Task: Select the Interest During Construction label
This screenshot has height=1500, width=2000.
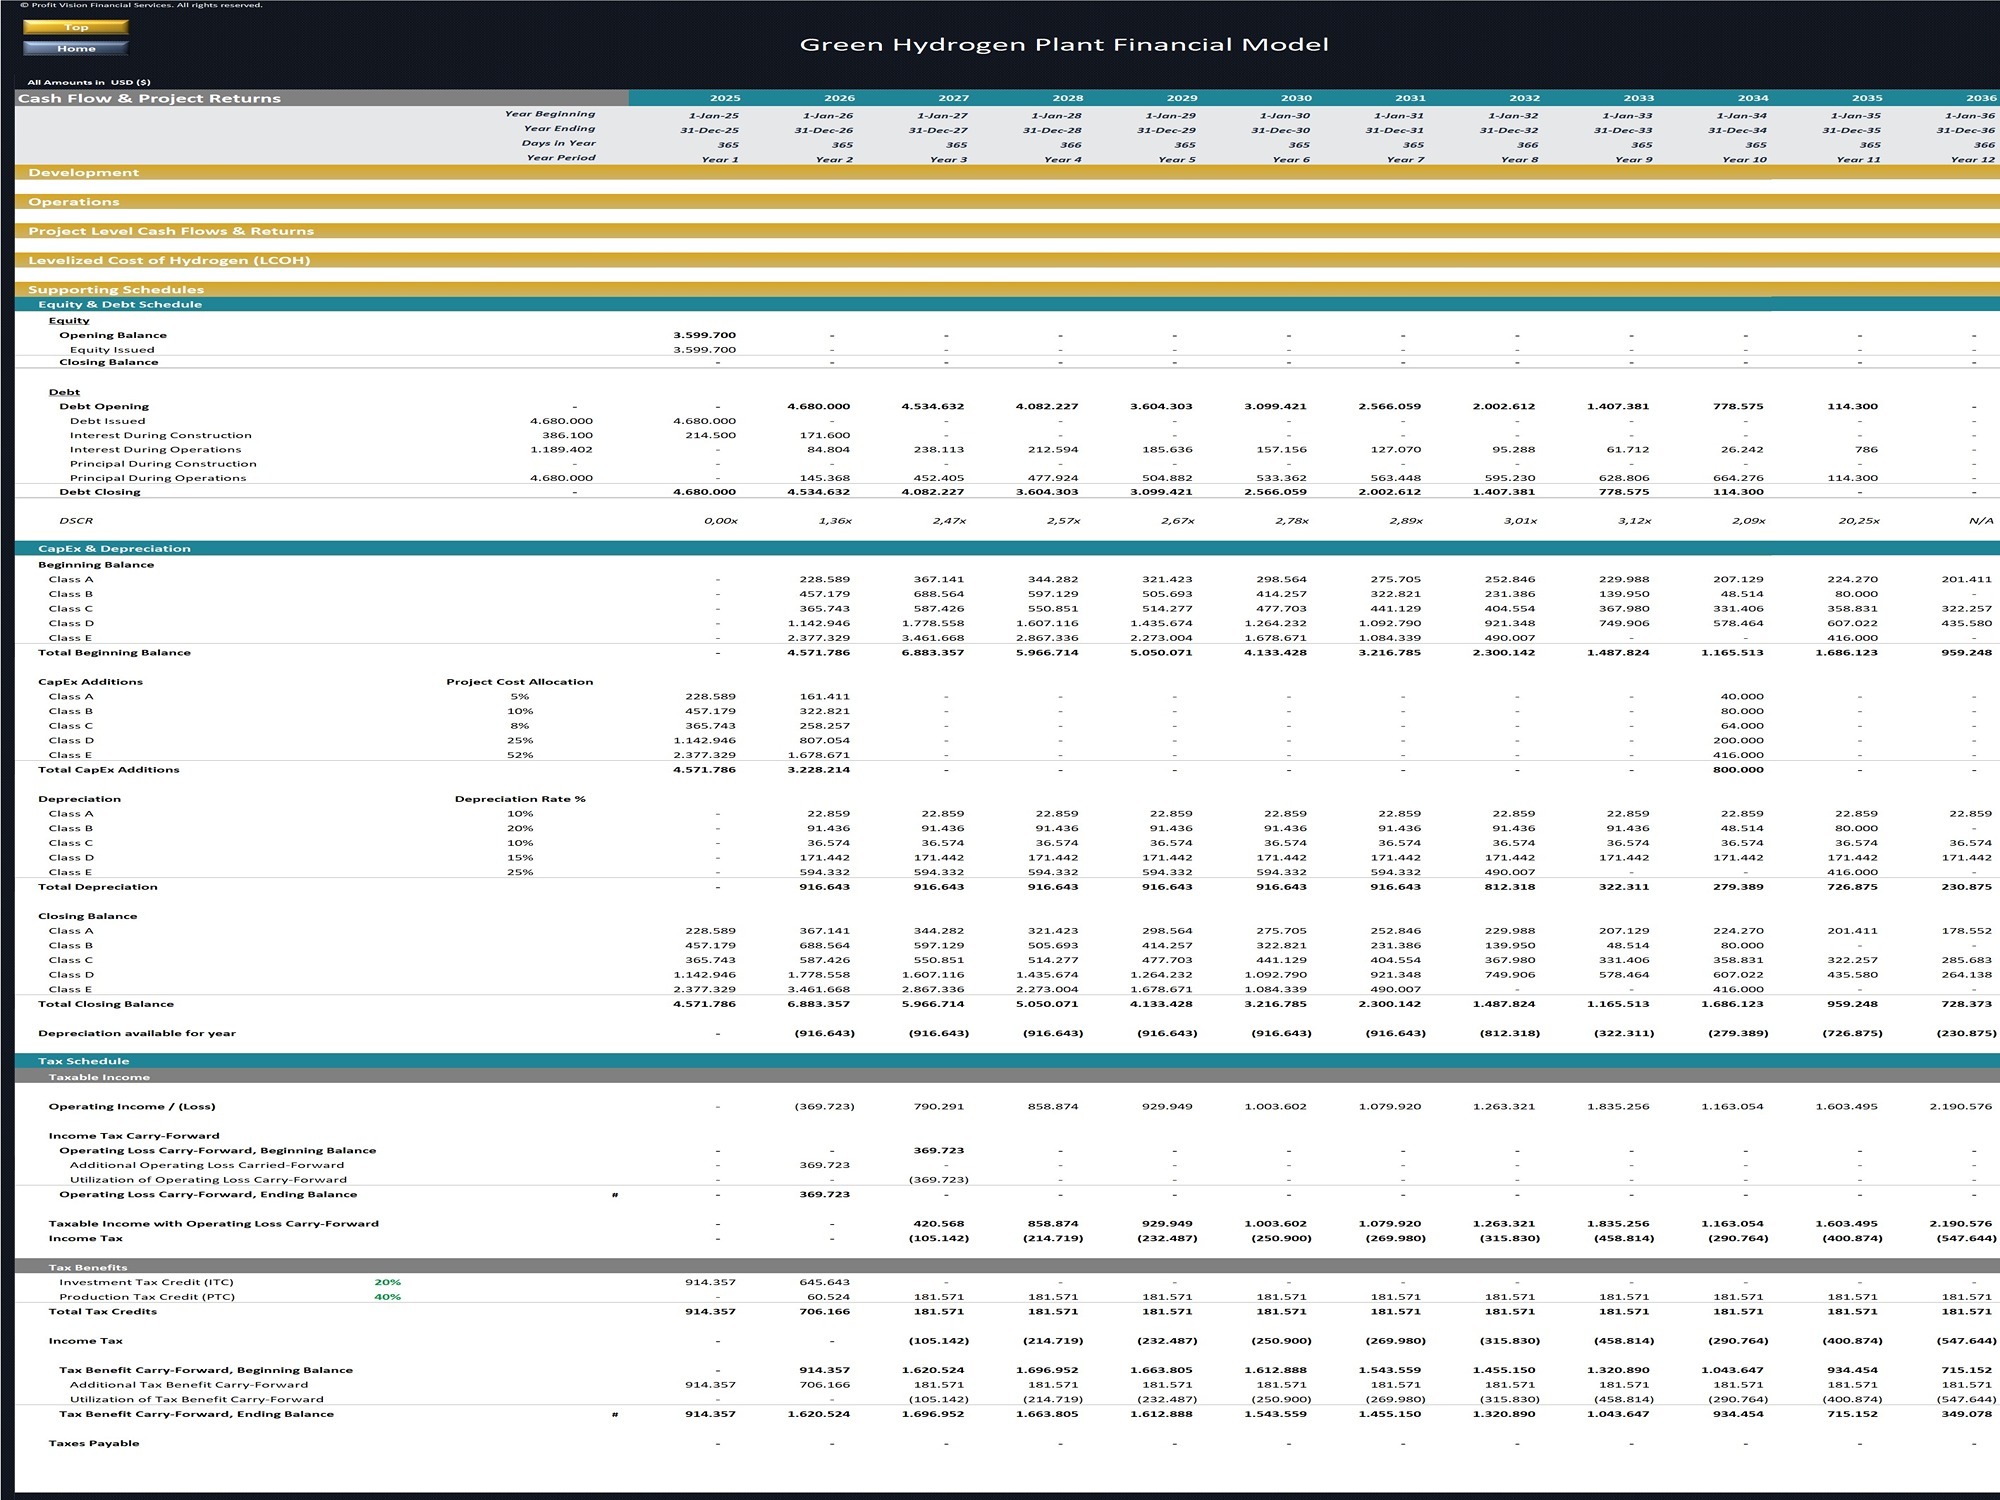Action: [161, 435]
